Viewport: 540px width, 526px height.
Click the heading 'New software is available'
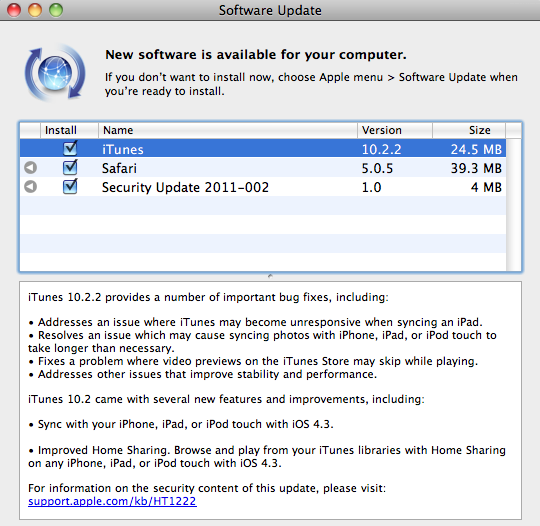coord(256,54)
